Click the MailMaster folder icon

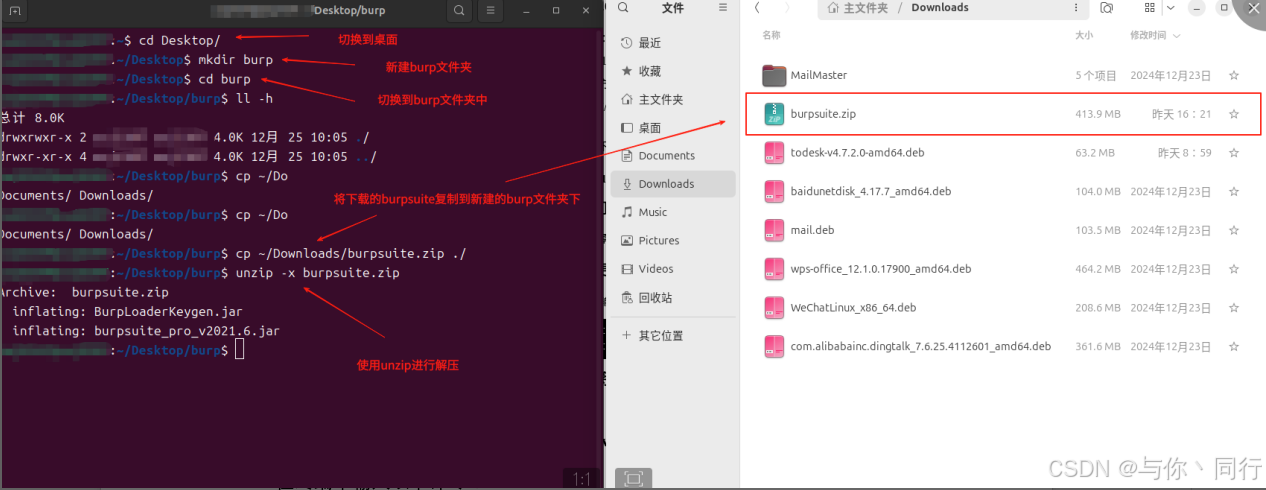click(774, 75)
